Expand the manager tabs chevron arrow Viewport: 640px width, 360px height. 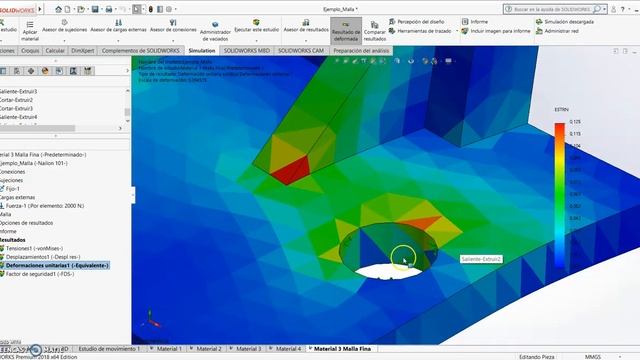click(x=127, y=71)
